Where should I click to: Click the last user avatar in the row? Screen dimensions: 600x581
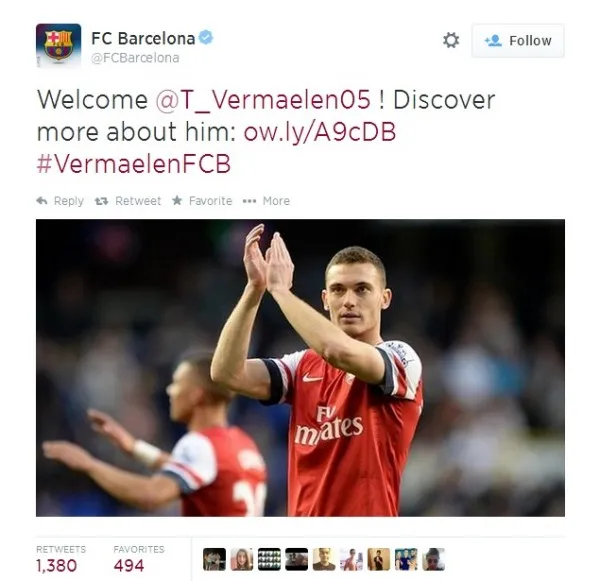434,560
